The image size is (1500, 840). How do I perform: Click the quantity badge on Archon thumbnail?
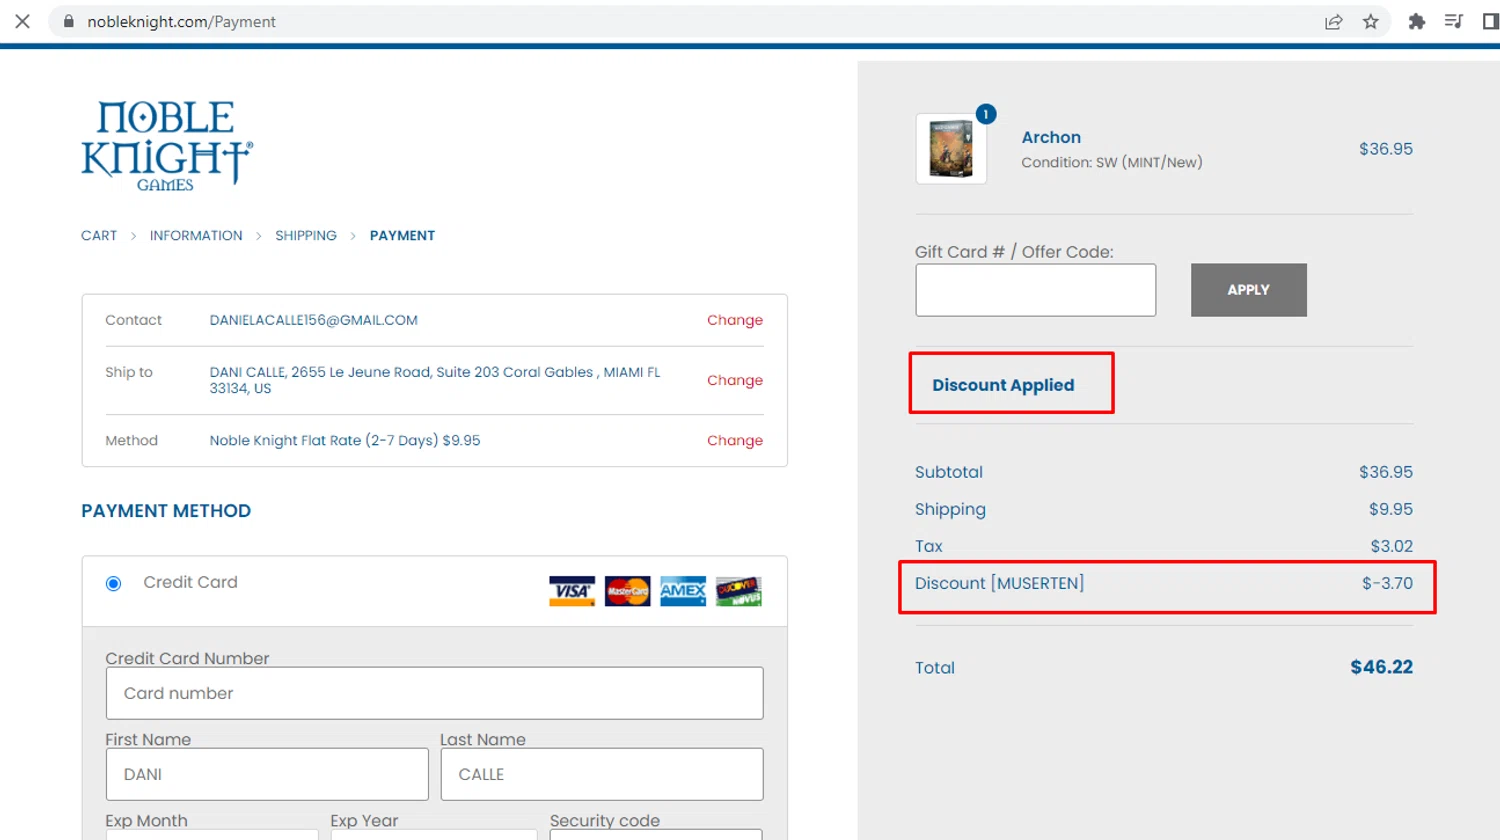click(x=986, y=114)
